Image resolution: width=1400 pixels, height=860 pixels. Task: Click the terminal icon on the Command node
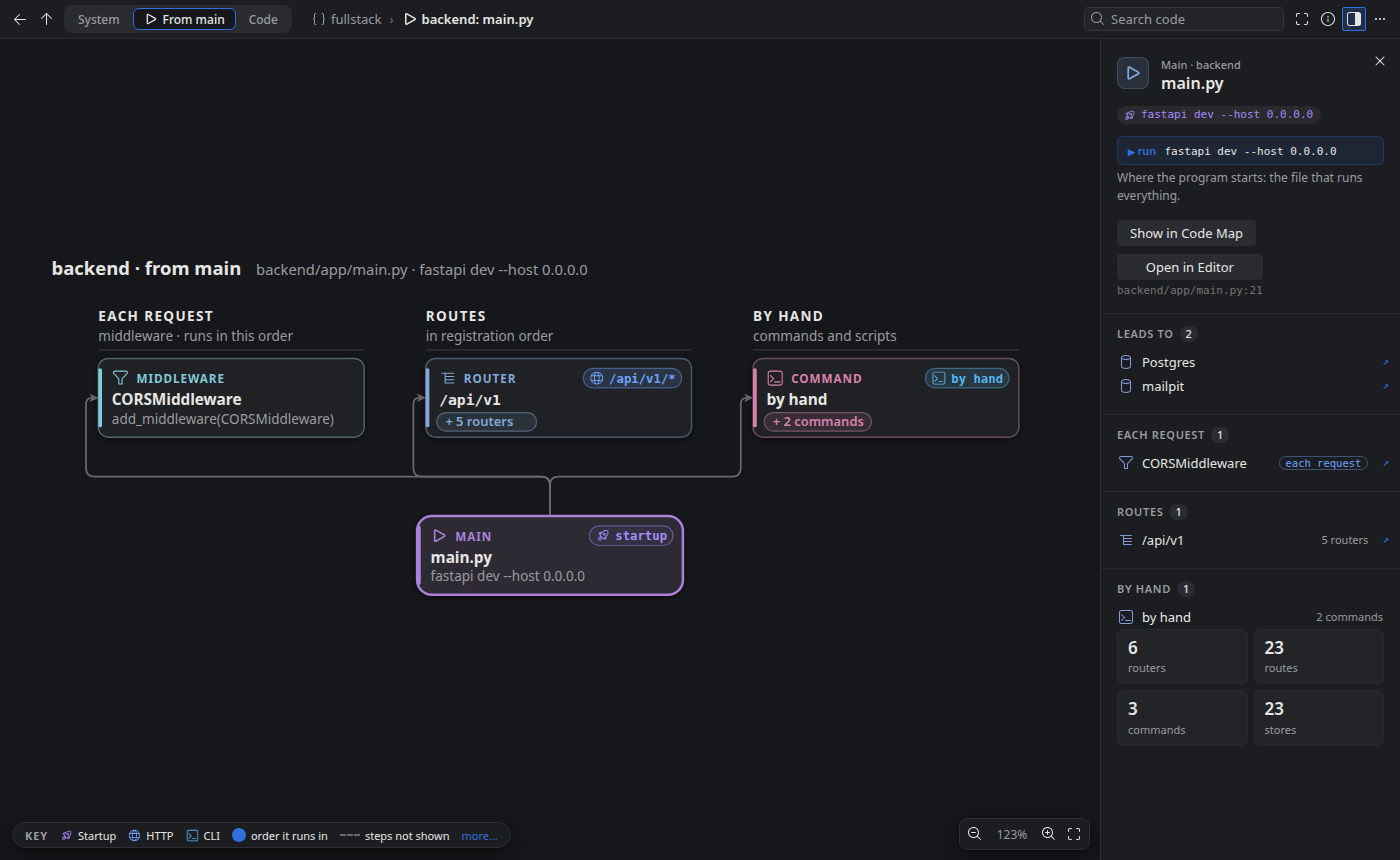point(775,378)
